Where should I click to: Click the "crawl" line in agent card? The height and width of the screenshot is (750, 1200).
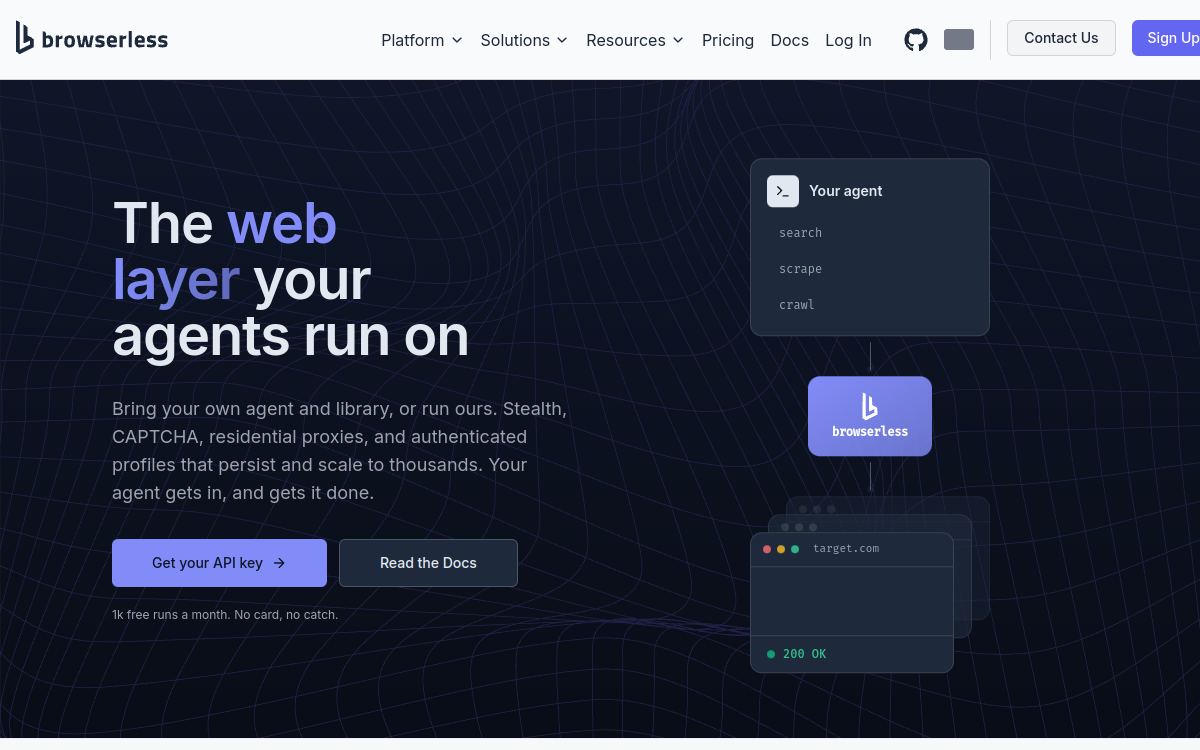[x=797, y=305]
